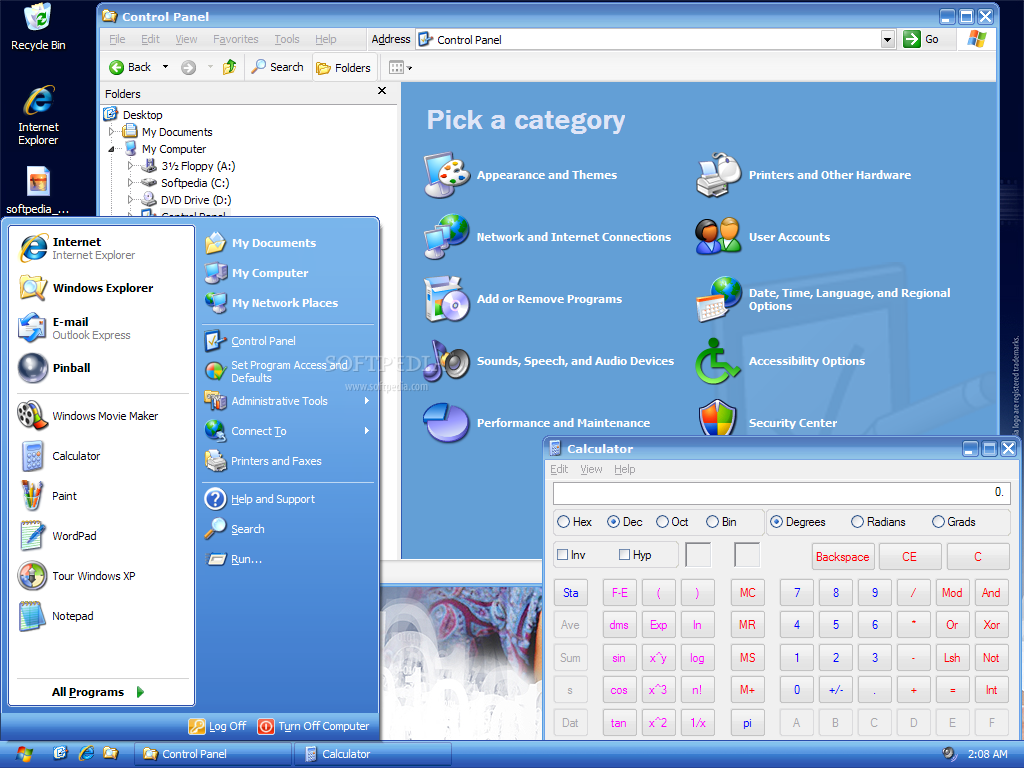The width and height of the screenshot is (1024, 768).
Task: Open the Security Center shield icon
Action: (718, 419)
